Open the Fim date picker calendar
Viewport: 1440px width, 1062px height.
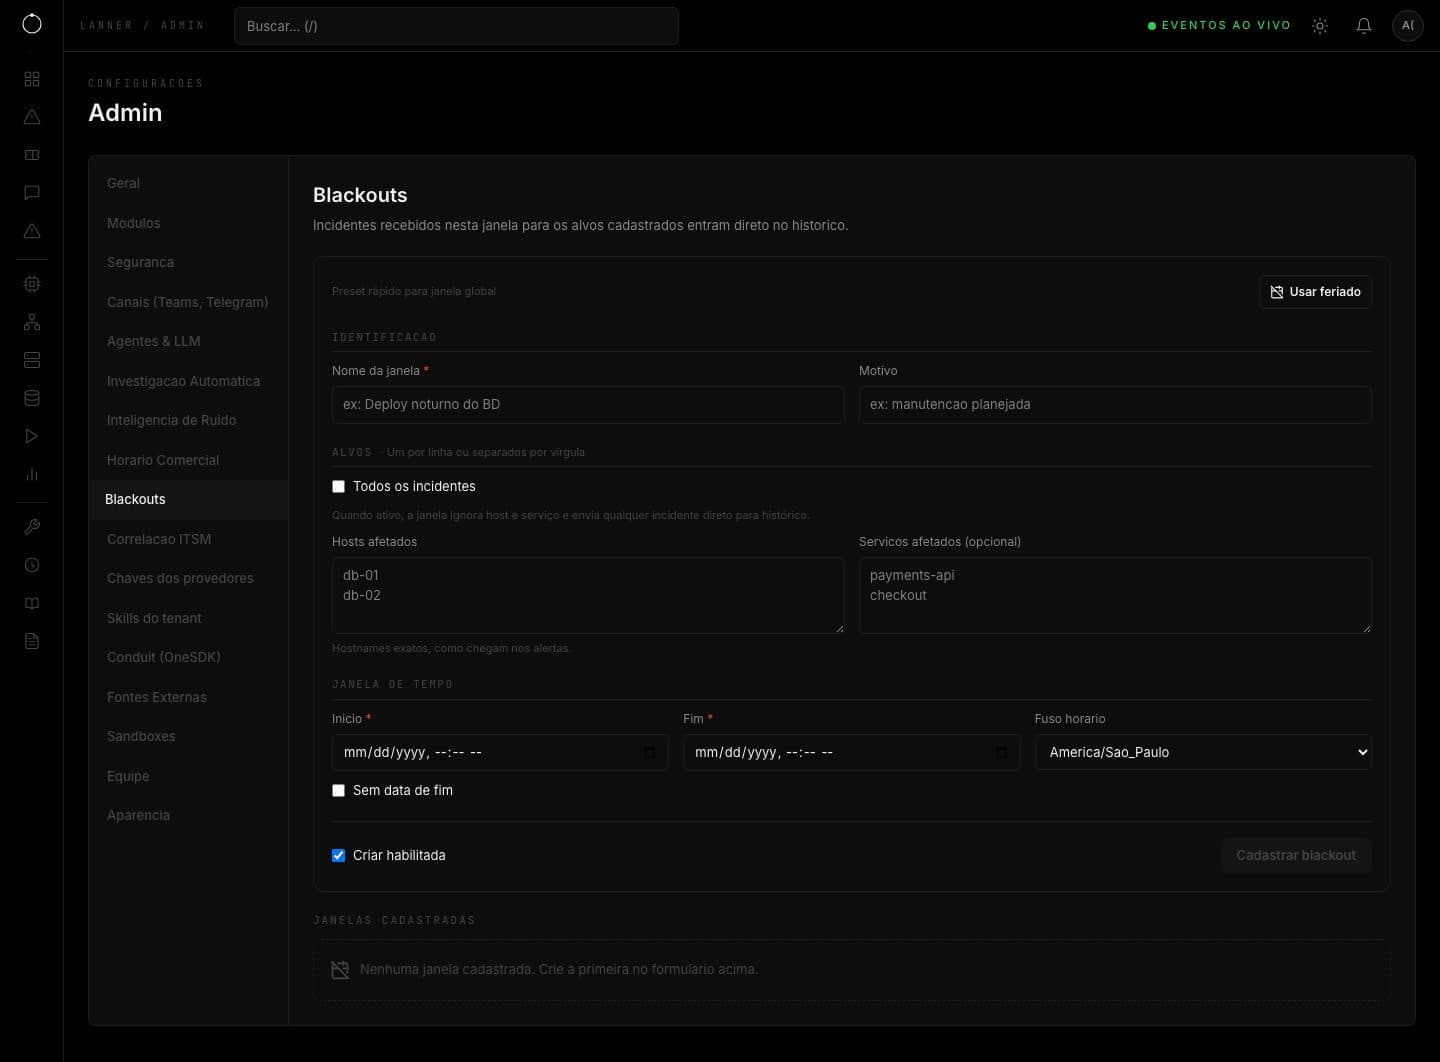(1001, 752)
